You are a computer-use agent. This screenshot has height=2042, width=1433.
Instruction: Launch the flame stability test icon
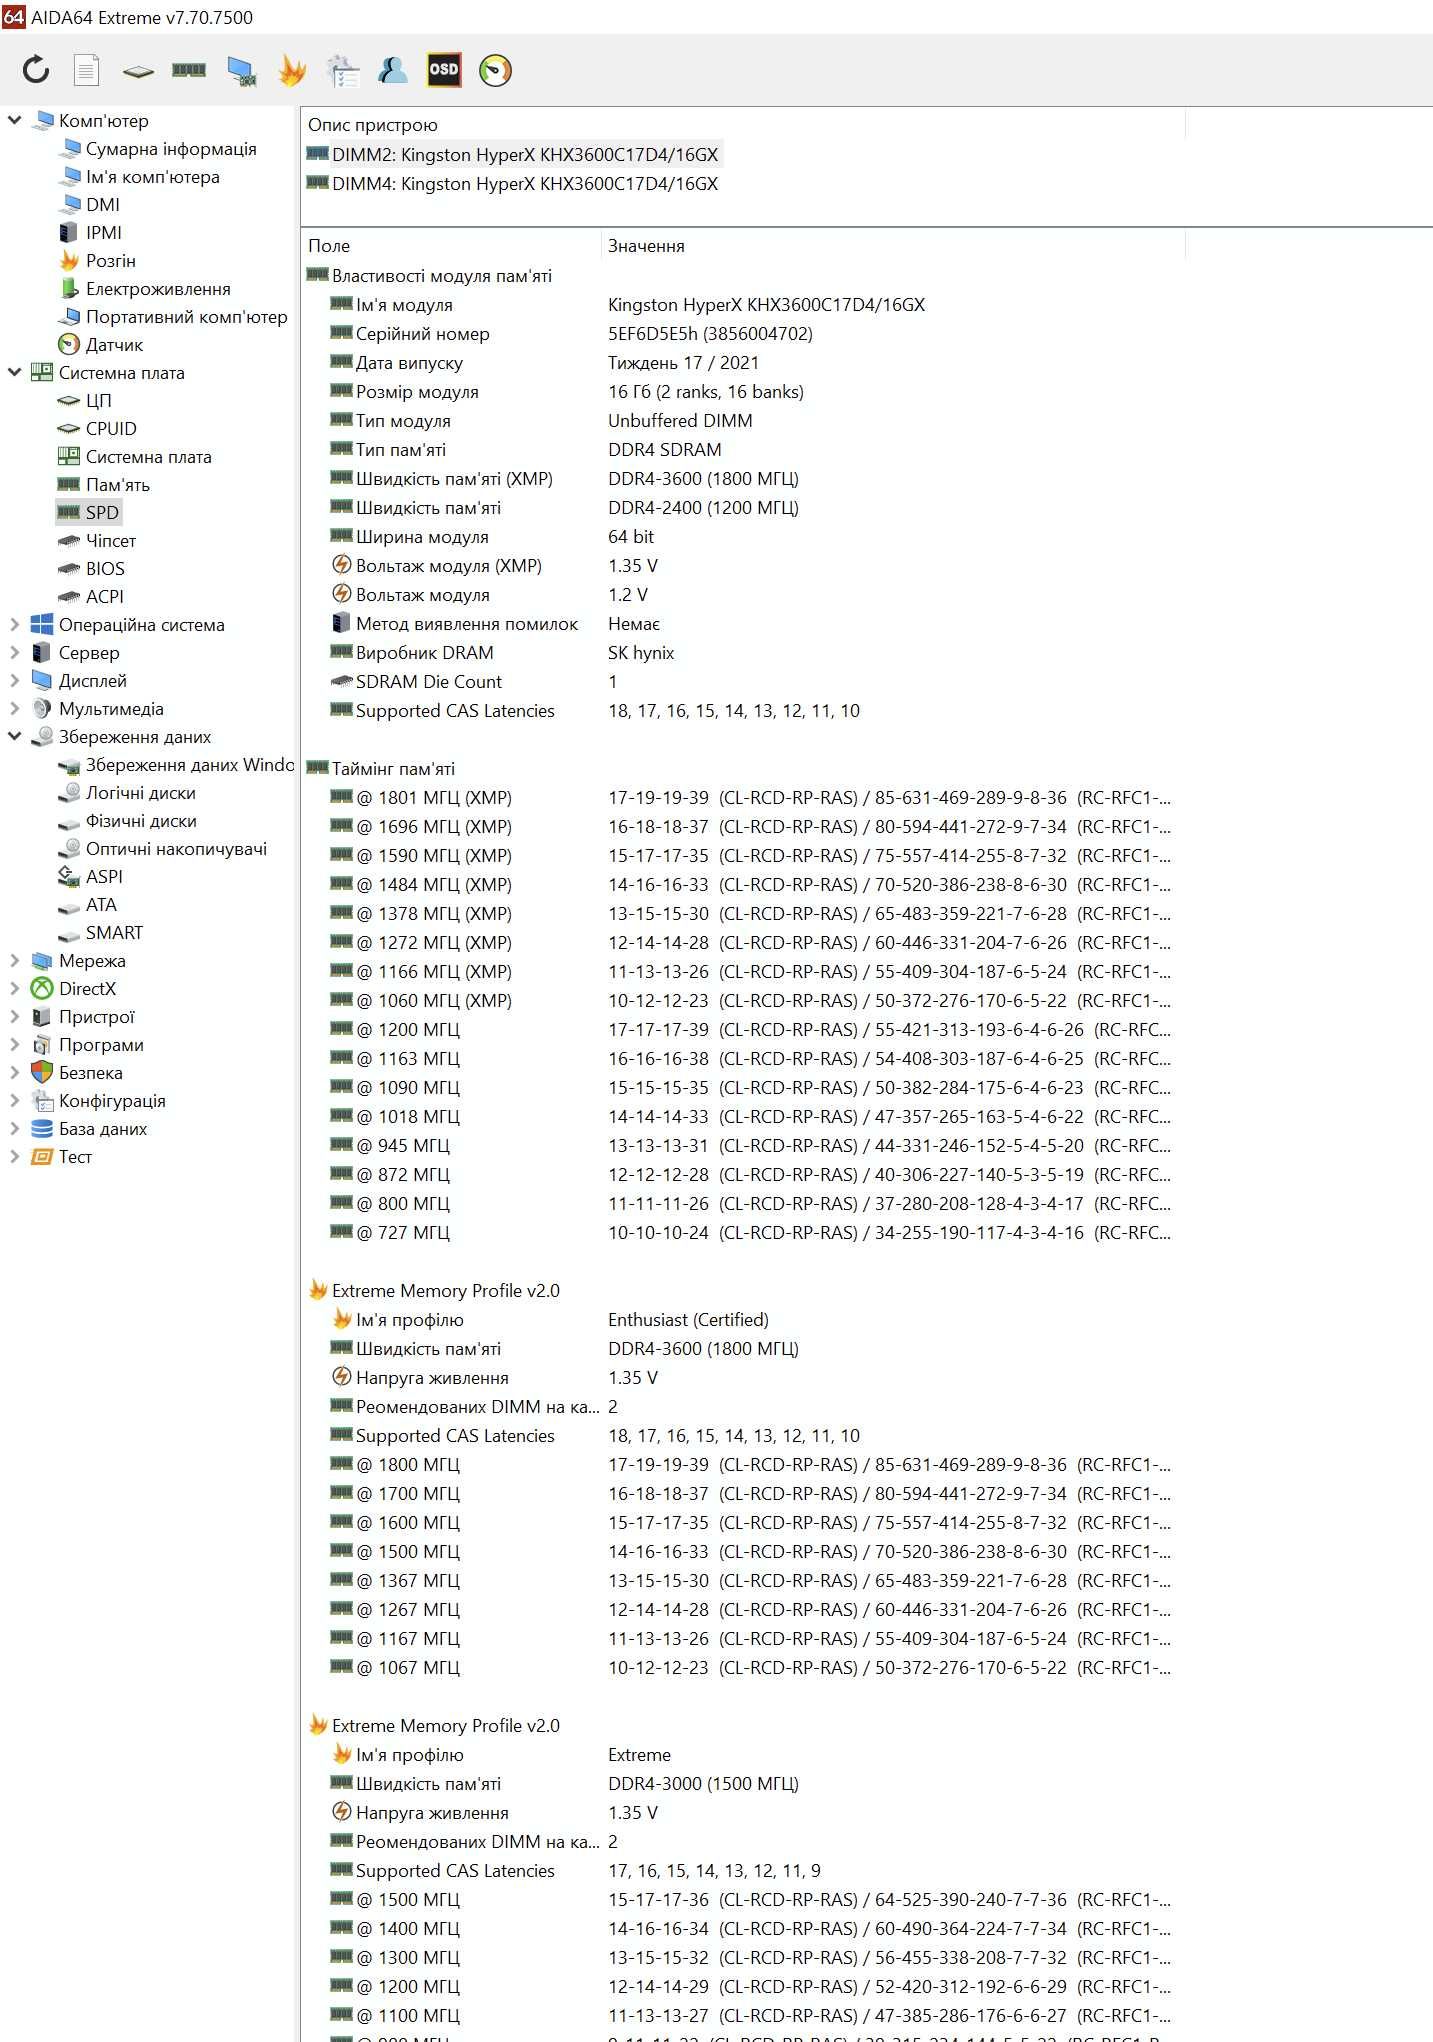(292, 70)
